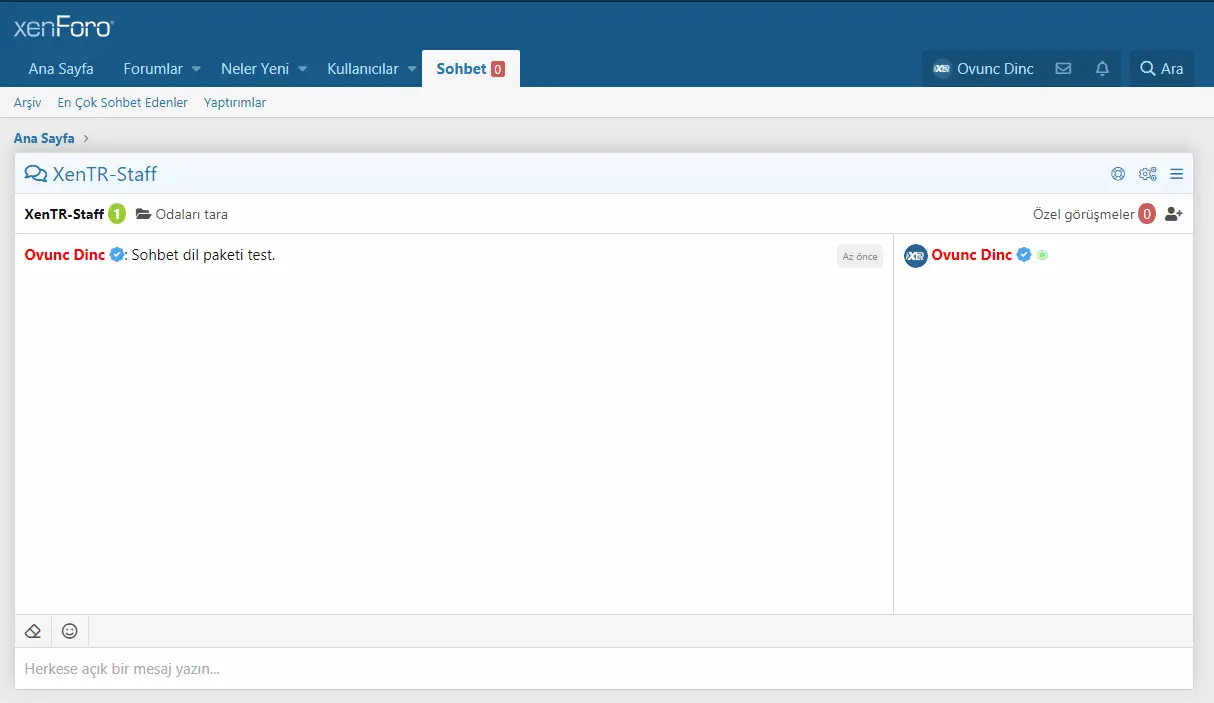Open En Çok Sohbet Edenler link
The image size is (1214, 703).
[x=123, y=103]
